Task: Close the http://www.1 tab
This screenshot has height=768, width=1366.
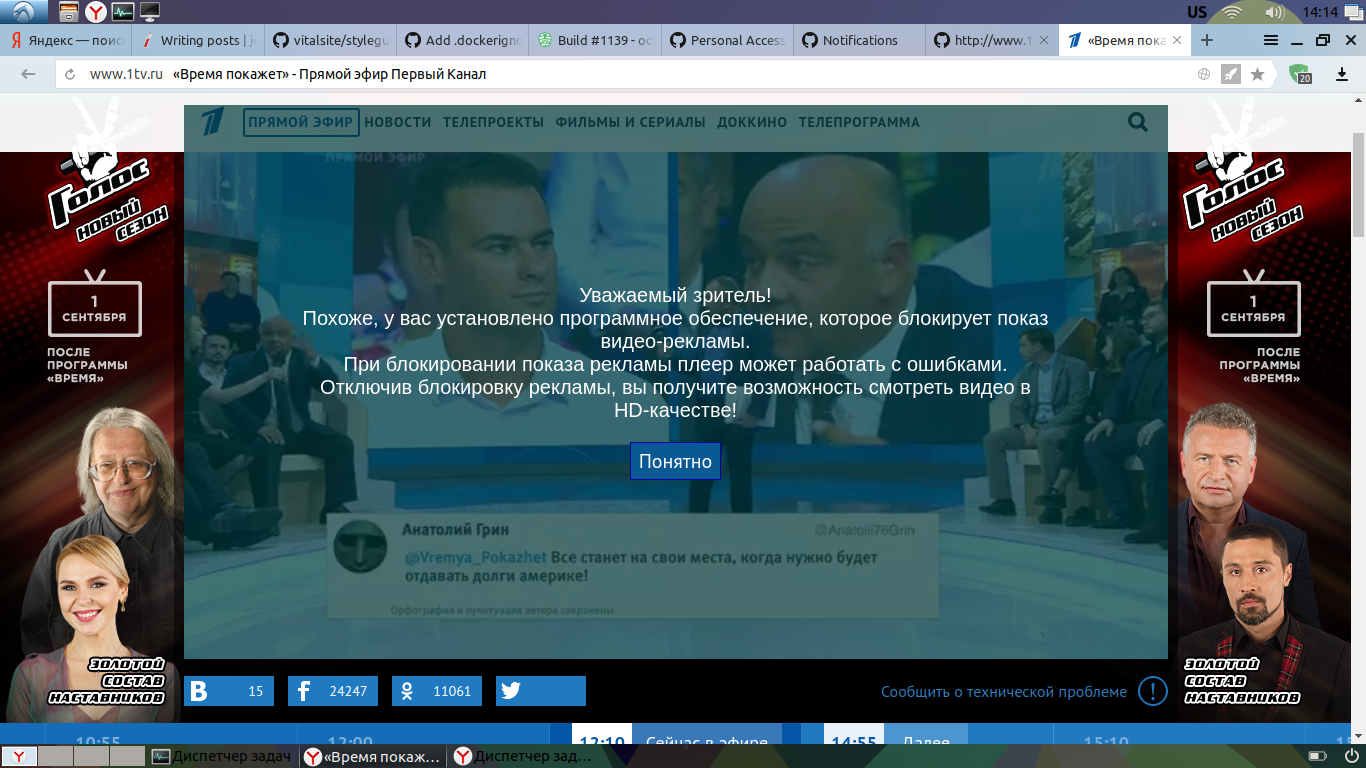Action: pos(1044,41)
